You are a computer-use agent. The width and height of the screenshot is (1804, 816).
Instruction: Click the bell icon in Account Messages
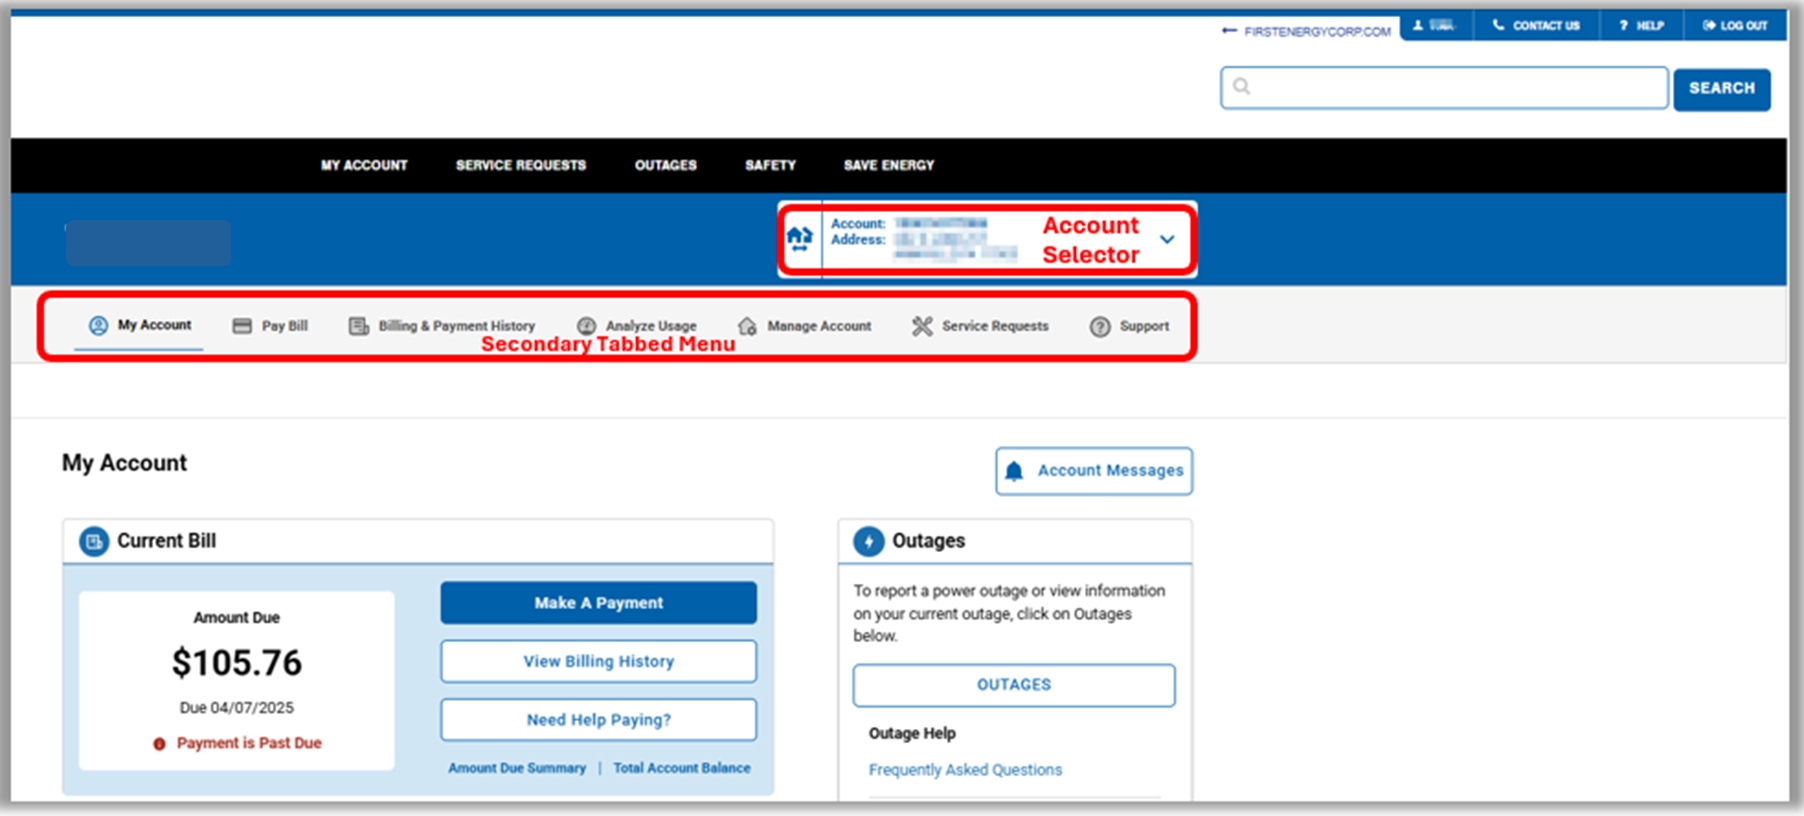(x=1014, y=471)
